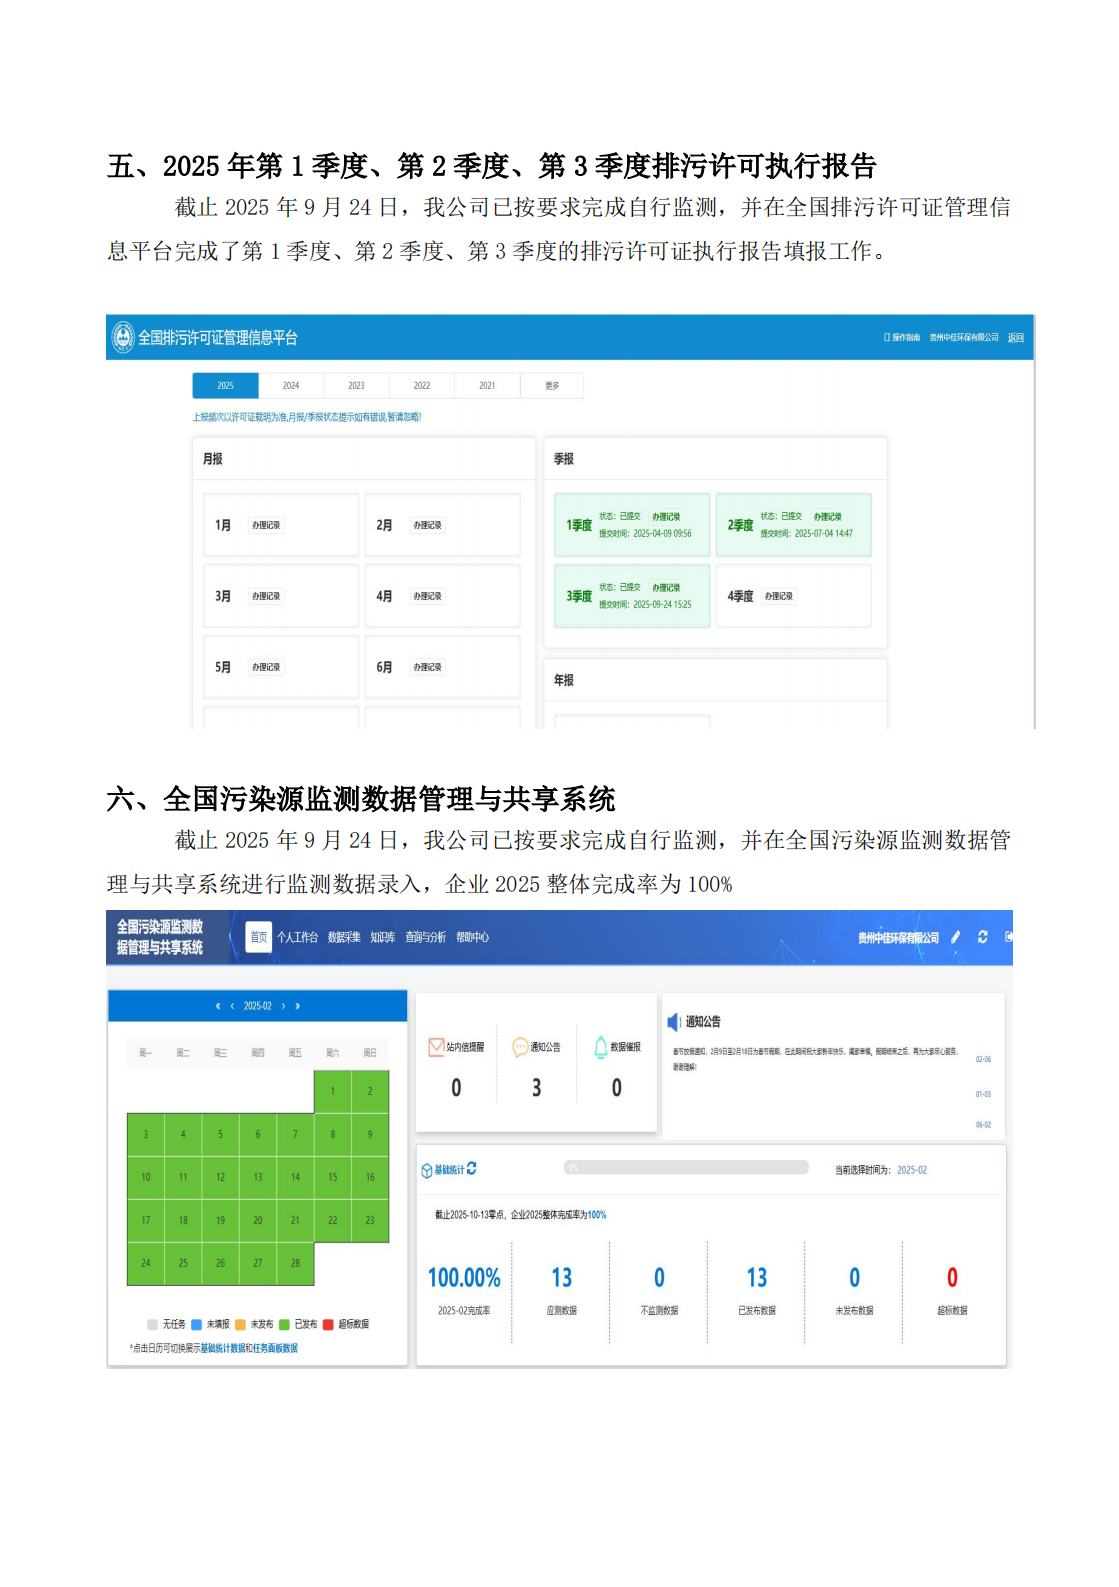This screenshot has height=1587, width=1119.
Task: Open the 数据采集 menu item
Action: click(x=344, y=937)
